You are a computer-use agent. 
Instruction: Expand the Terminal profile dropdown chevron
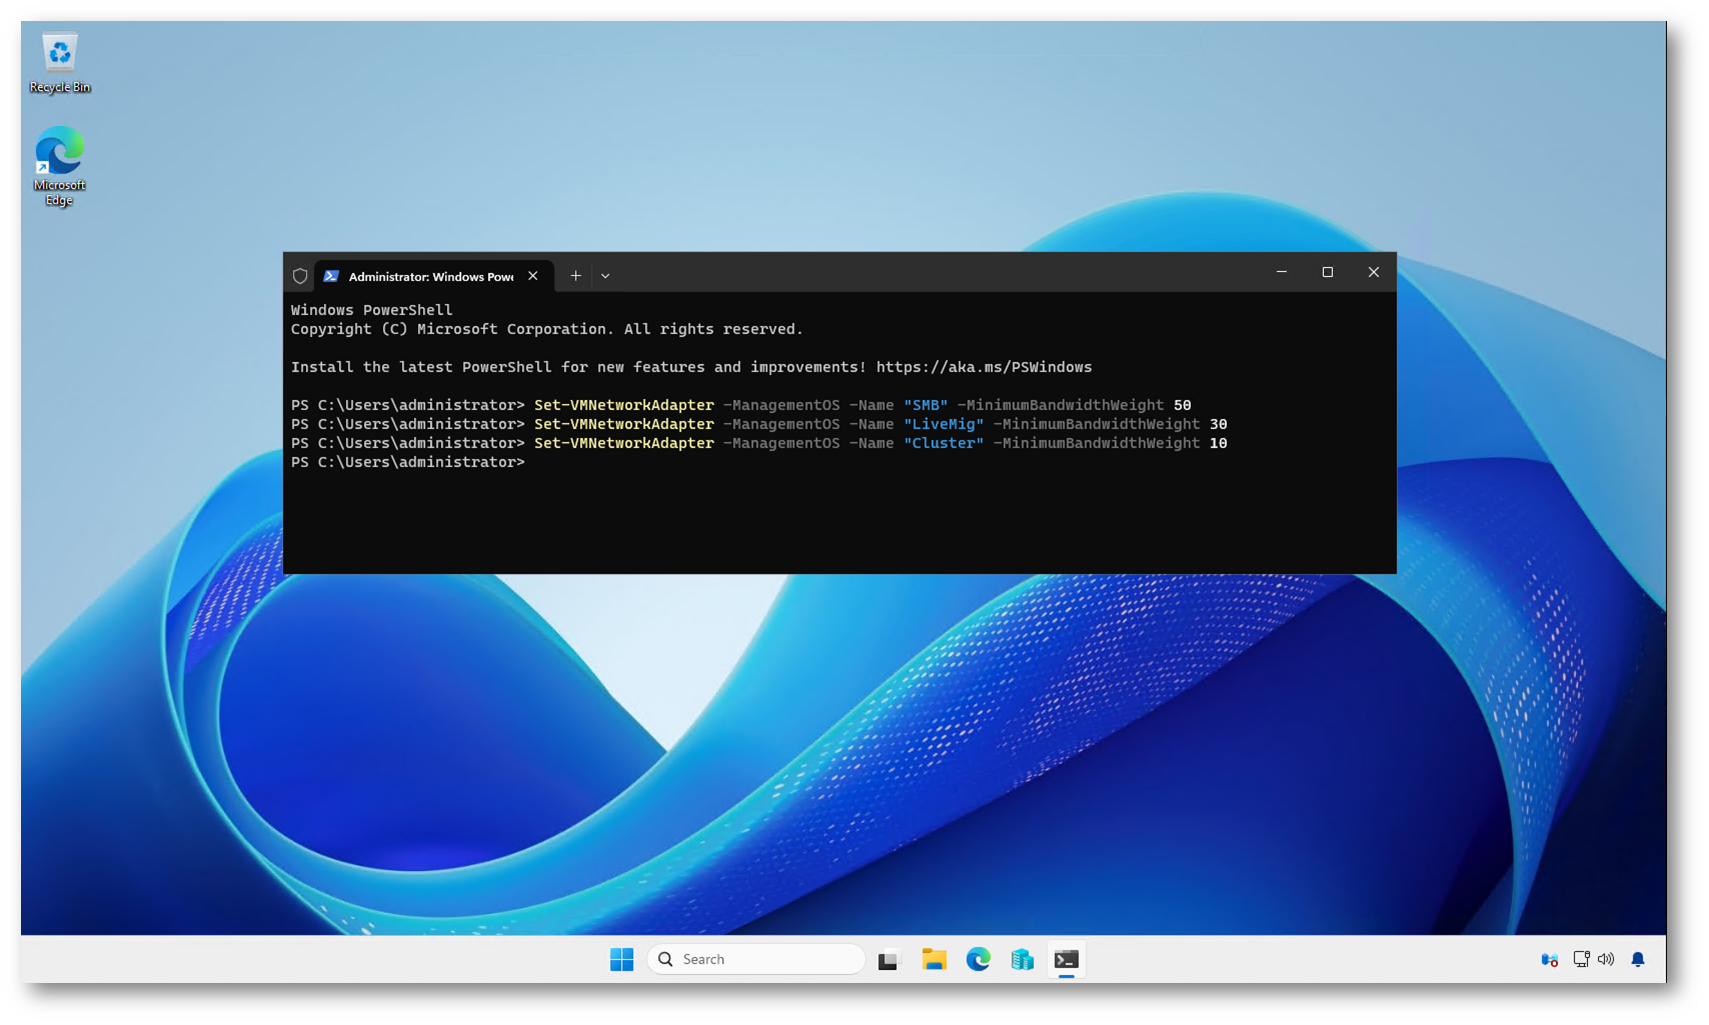(605, 276)
